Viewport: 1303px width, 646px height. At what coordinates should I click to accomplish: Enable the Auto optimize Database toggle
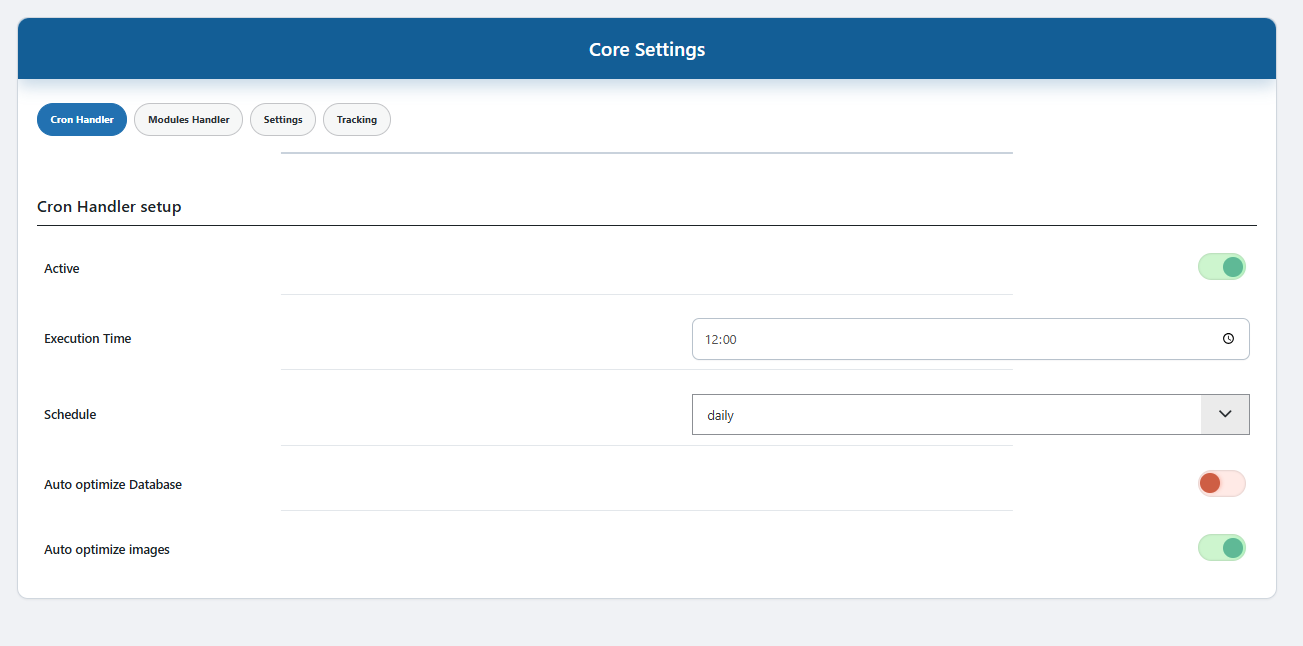pyautogui.click(x=1222, y=484)
